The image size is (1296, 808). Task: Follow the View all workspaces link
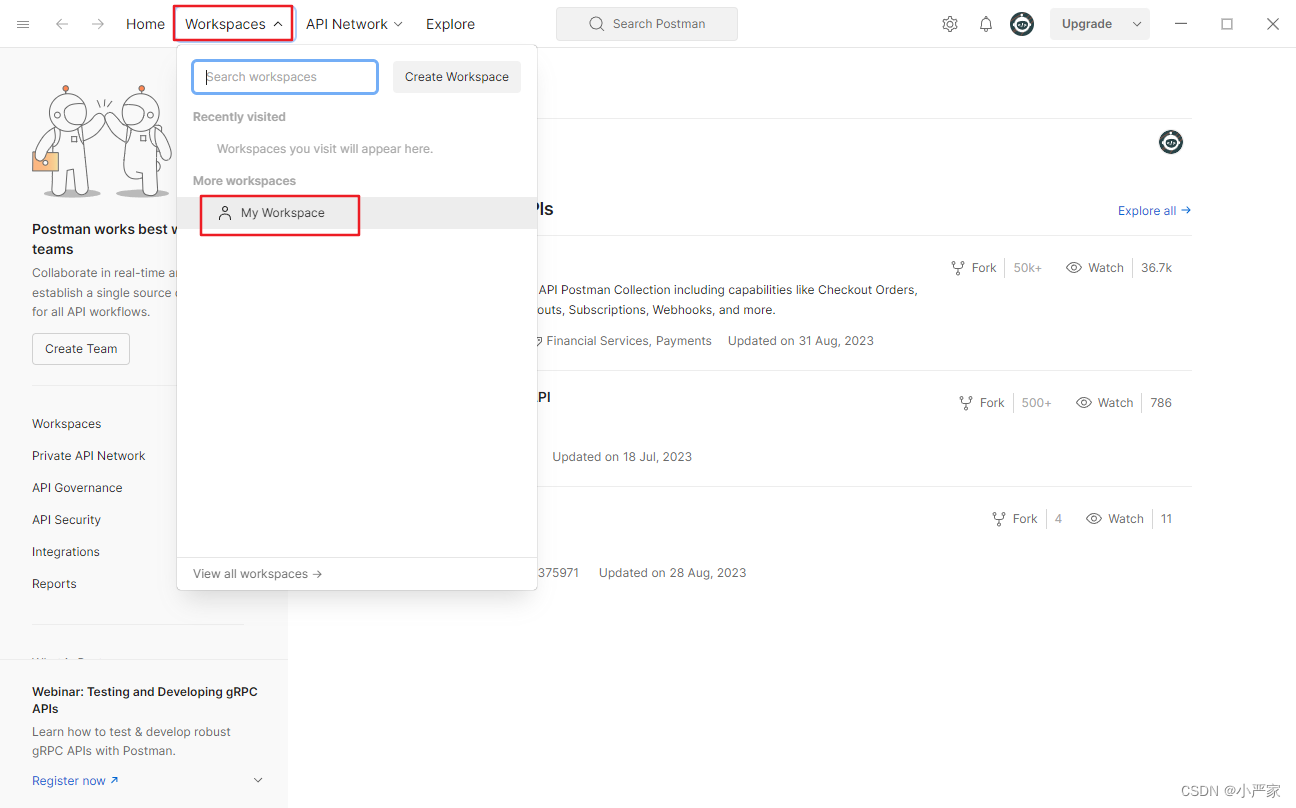click(257, 574)
